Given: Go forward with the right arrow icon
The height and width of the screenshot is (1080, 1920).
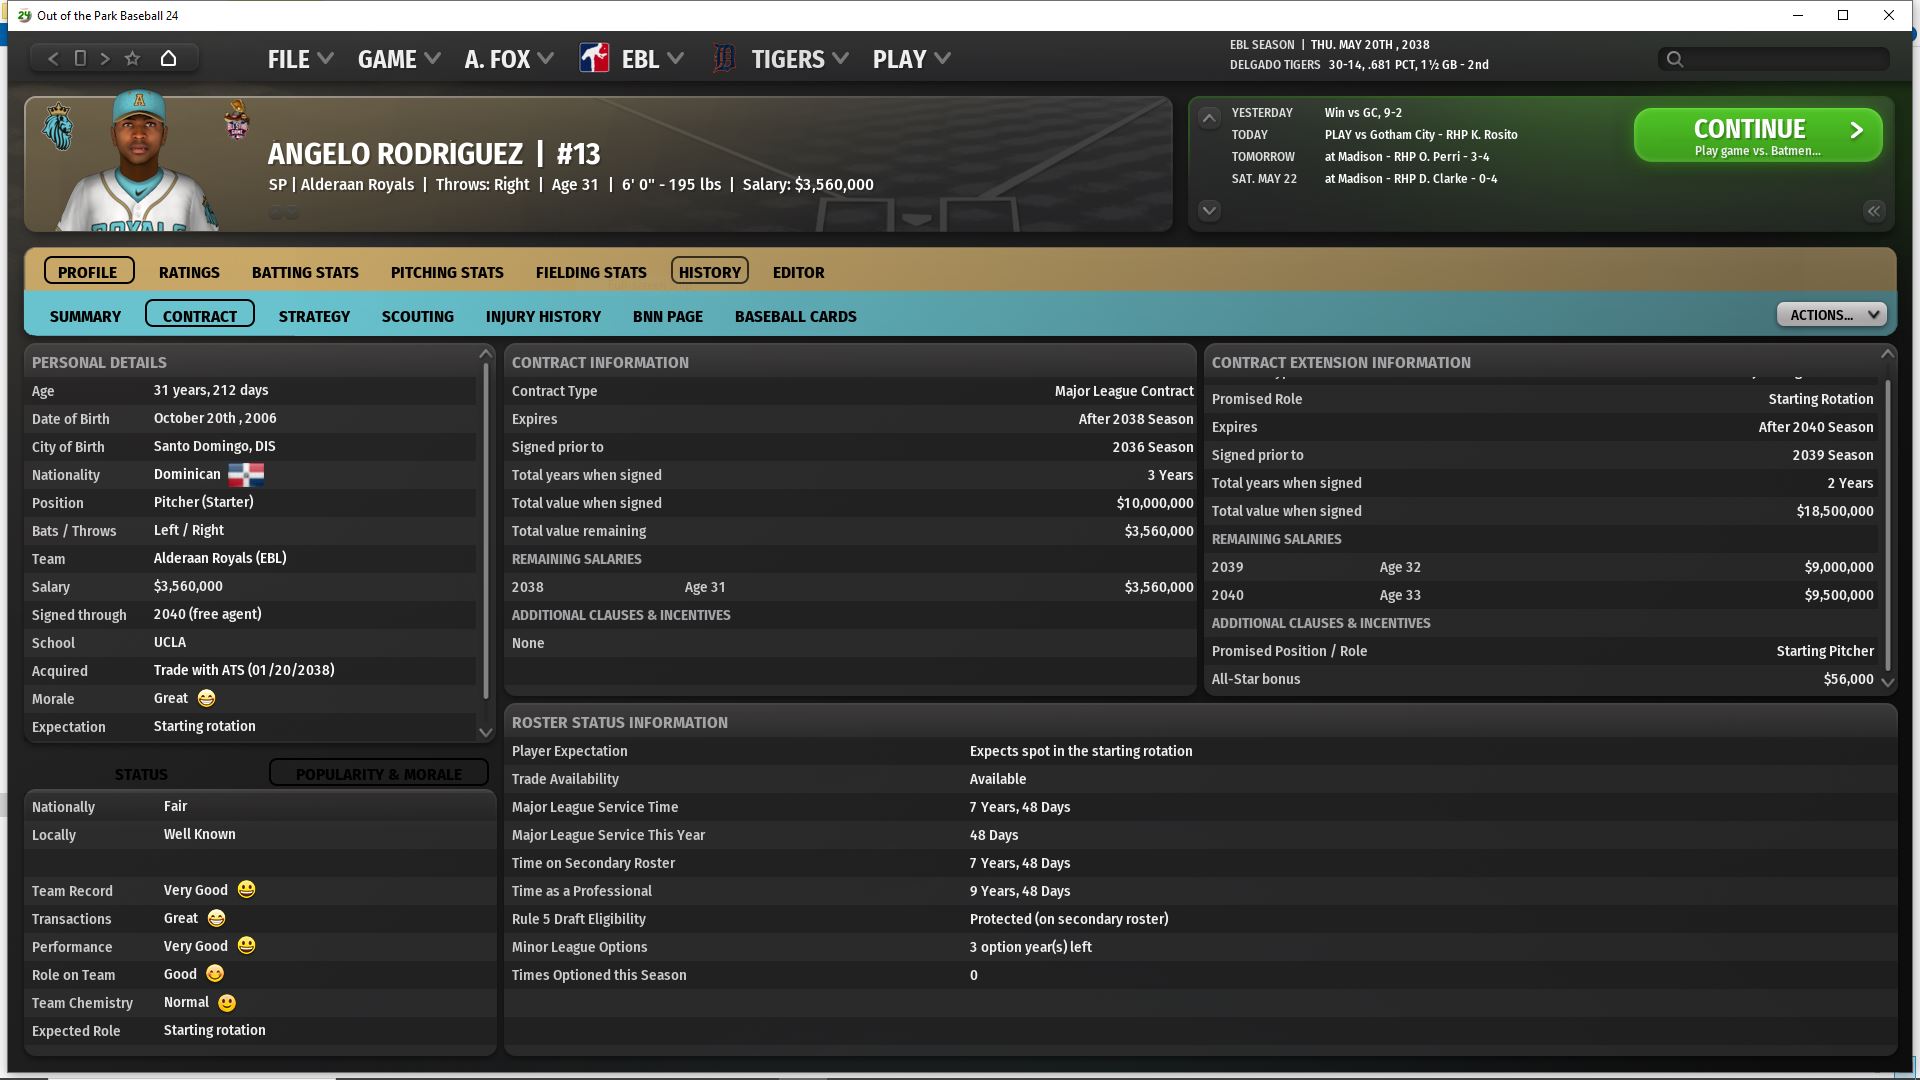Looking at the screenshot, I should [105, 58].
